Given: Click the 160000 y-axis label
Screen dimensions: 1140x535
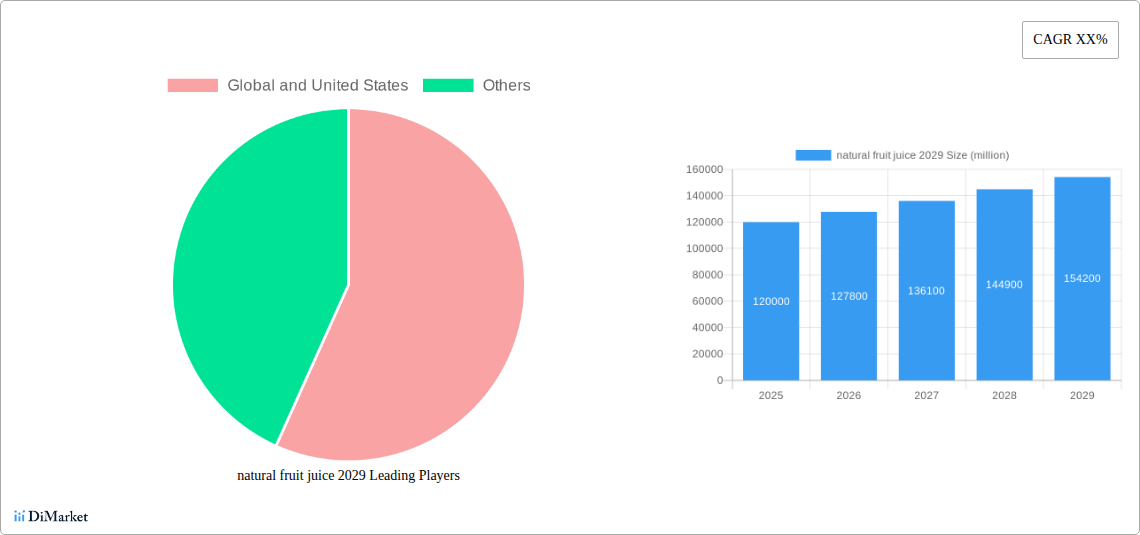Looking at the screenshot, I should click(704, 170).
